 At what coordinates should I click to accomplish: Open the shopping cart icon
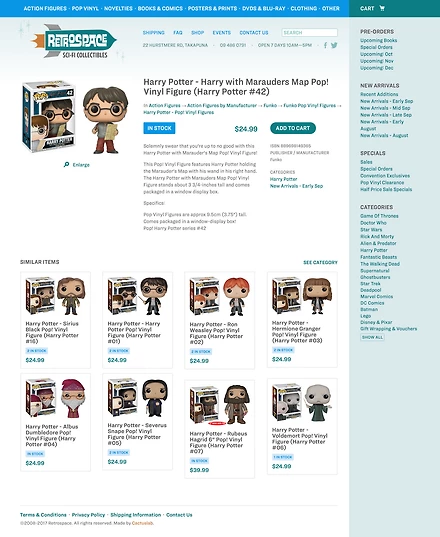(x=382, y=8)
